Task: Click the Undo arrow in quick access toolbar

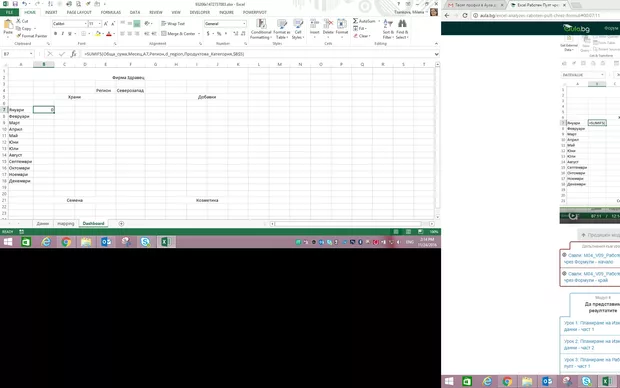Action: (25, 4)
